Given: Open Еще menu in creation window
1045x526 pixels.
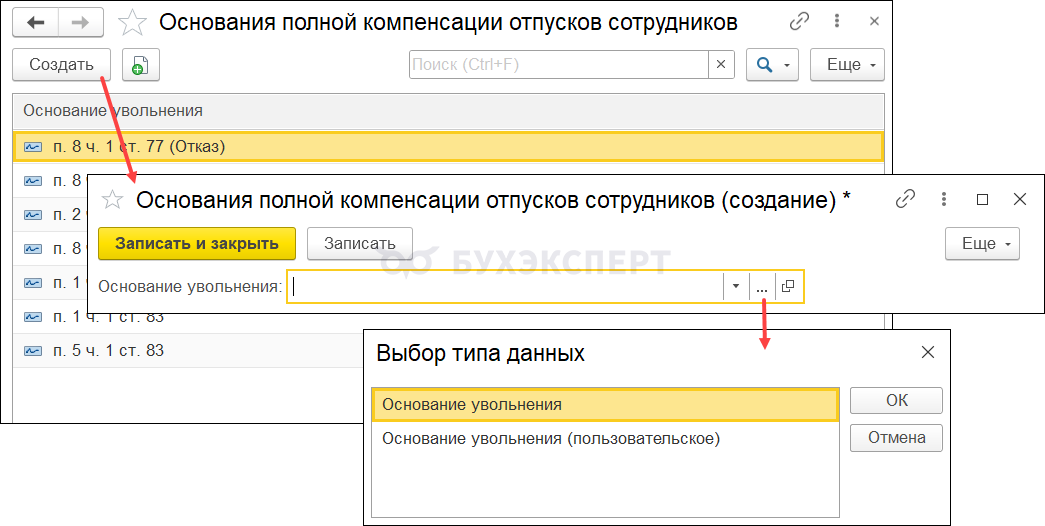Looking at the screenshot, I should click(982, 243).
